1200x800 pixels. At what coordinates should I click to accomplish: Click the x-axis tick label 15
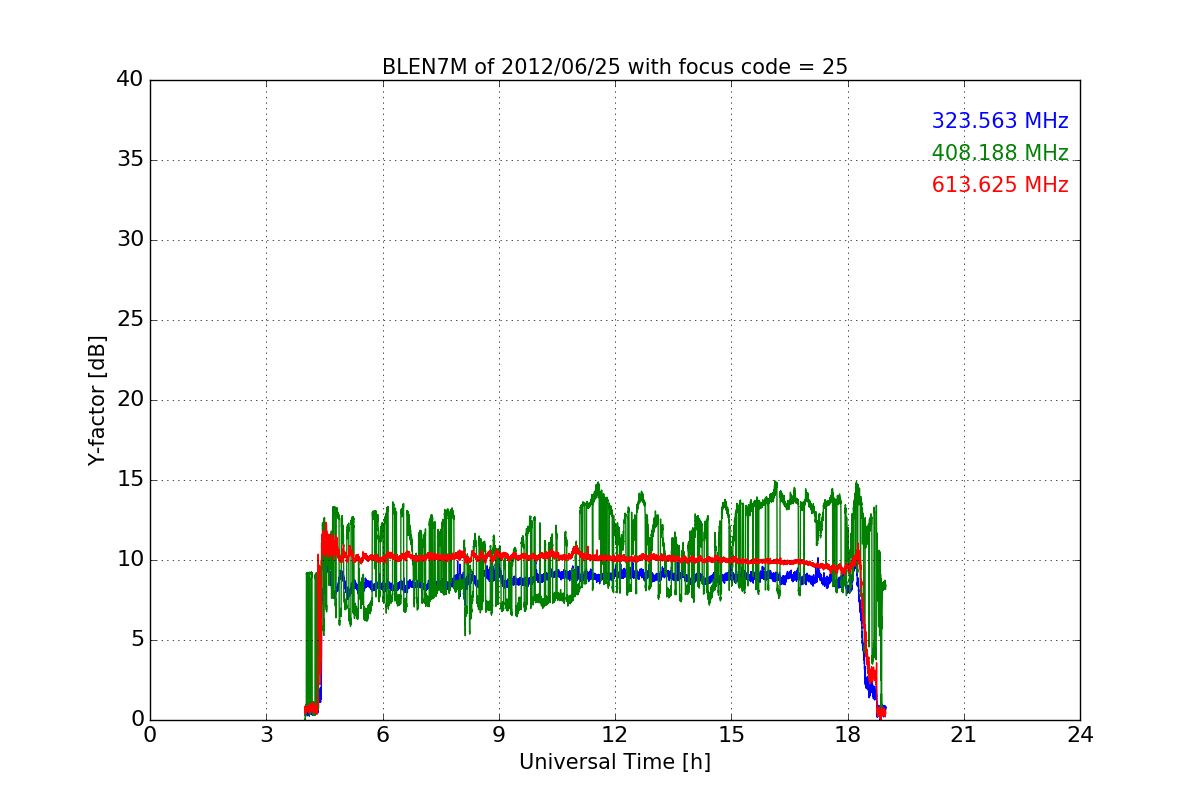coord(731,734)
